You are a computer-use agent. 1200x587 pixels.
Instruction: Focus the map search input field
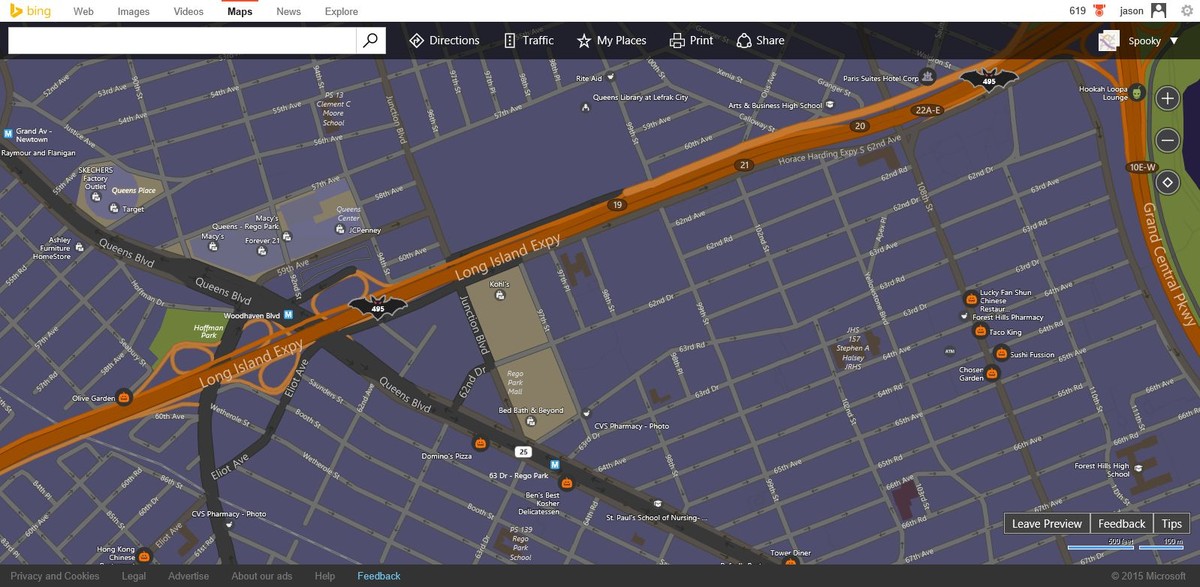tap(182, 40)
